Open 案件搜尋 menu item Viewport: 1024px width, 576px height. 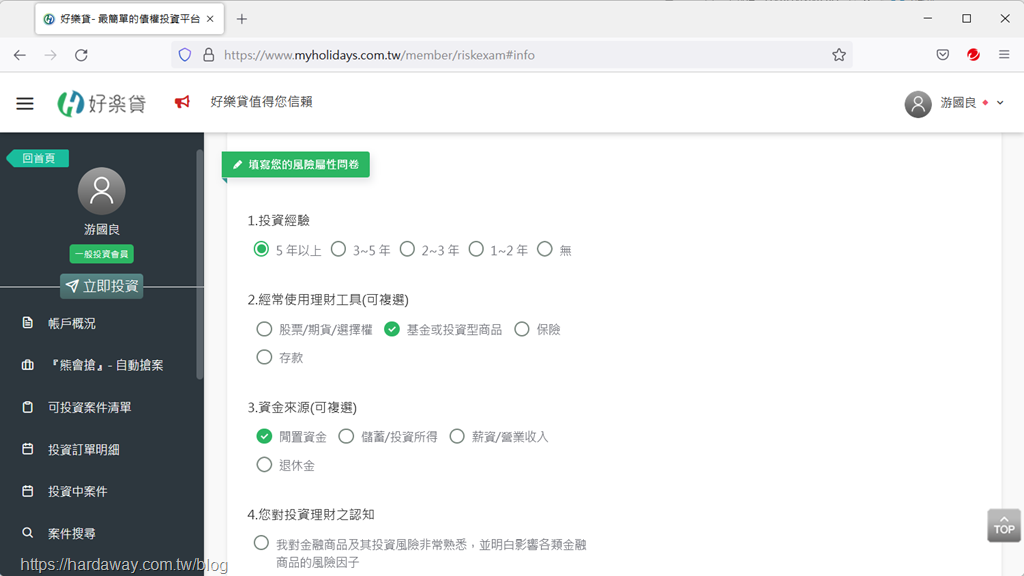(x=71, y=534)
